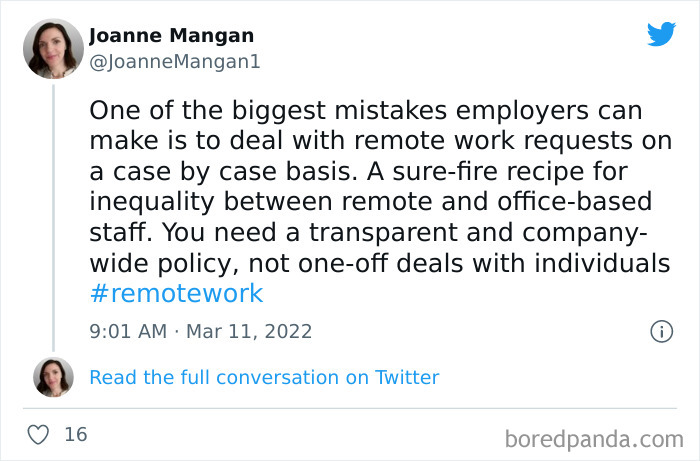This screenshot has height=461, width=700.
Task: Click the like count 16
Action: (x=75, y=435)
